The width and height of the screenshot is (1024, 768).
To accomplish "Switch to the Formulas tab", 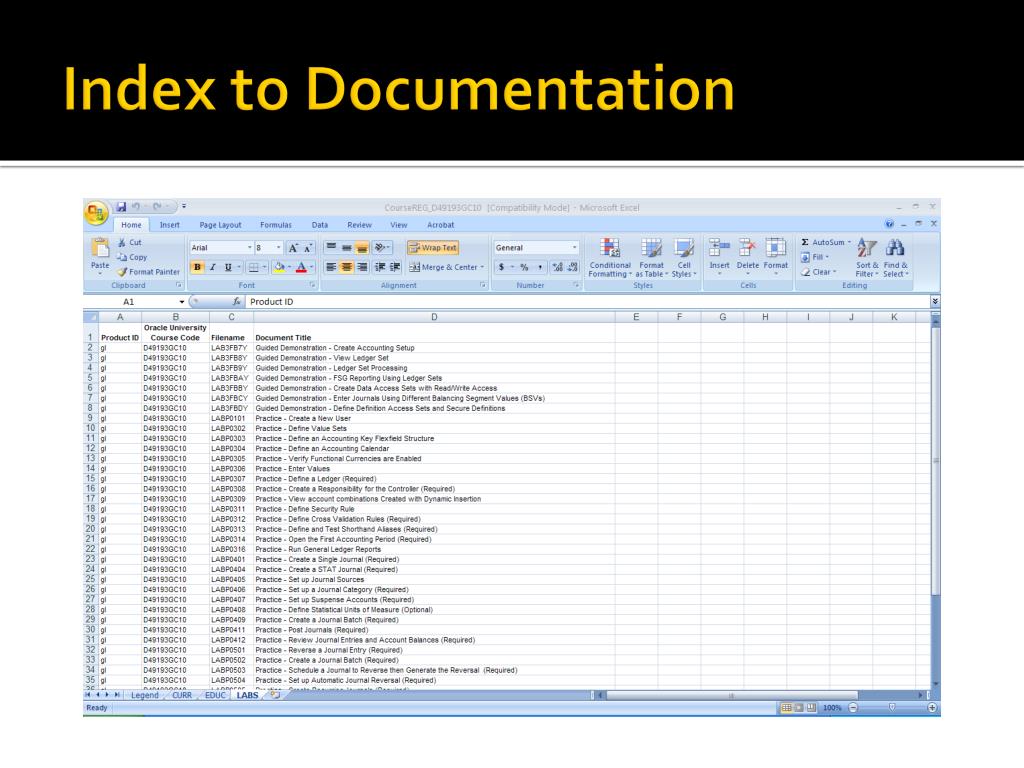I will tap(276, 225).
